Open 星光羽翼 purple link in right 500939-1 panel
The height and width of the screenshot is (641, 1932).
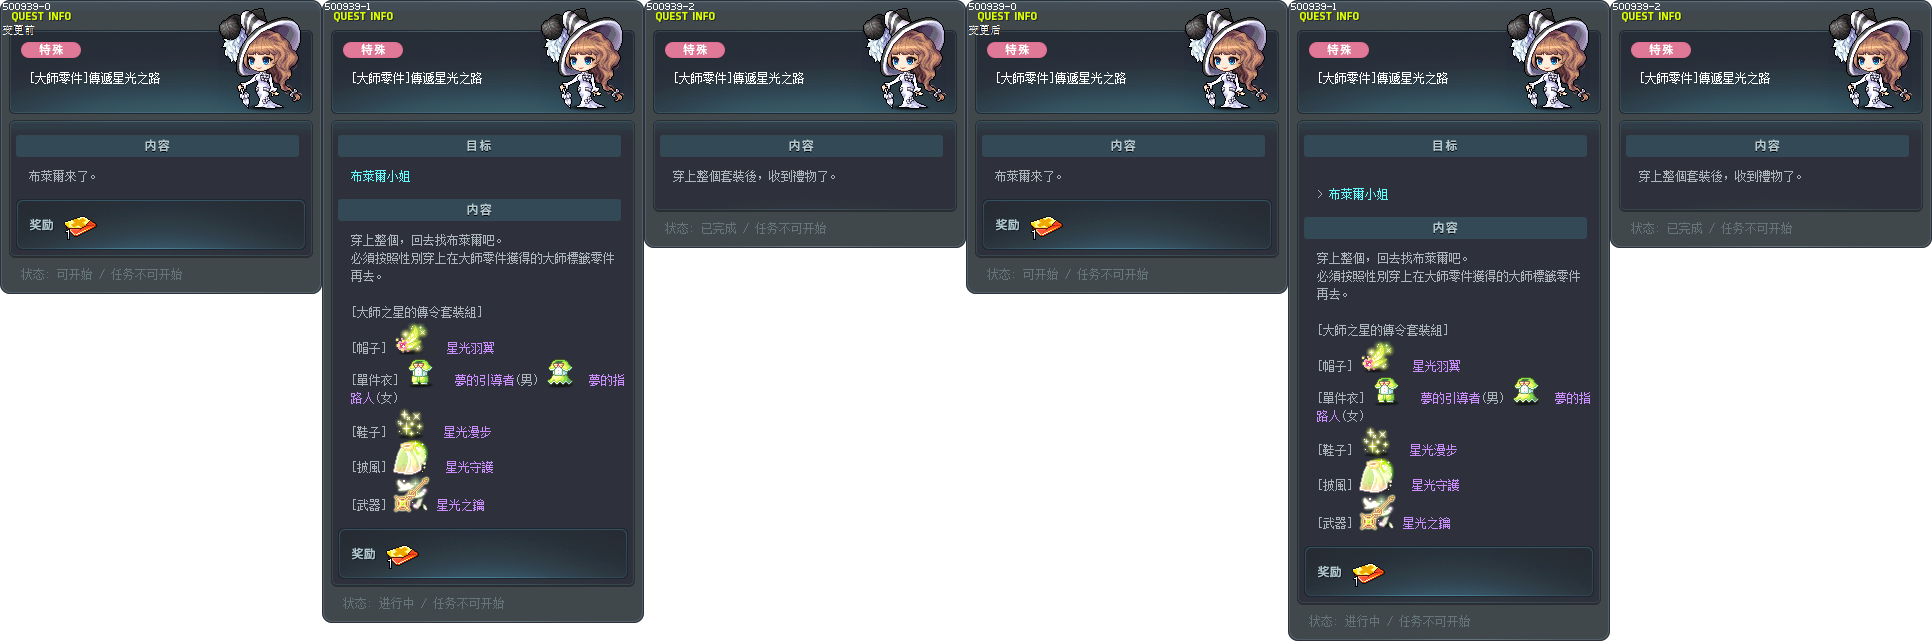tap(1436, 366)
